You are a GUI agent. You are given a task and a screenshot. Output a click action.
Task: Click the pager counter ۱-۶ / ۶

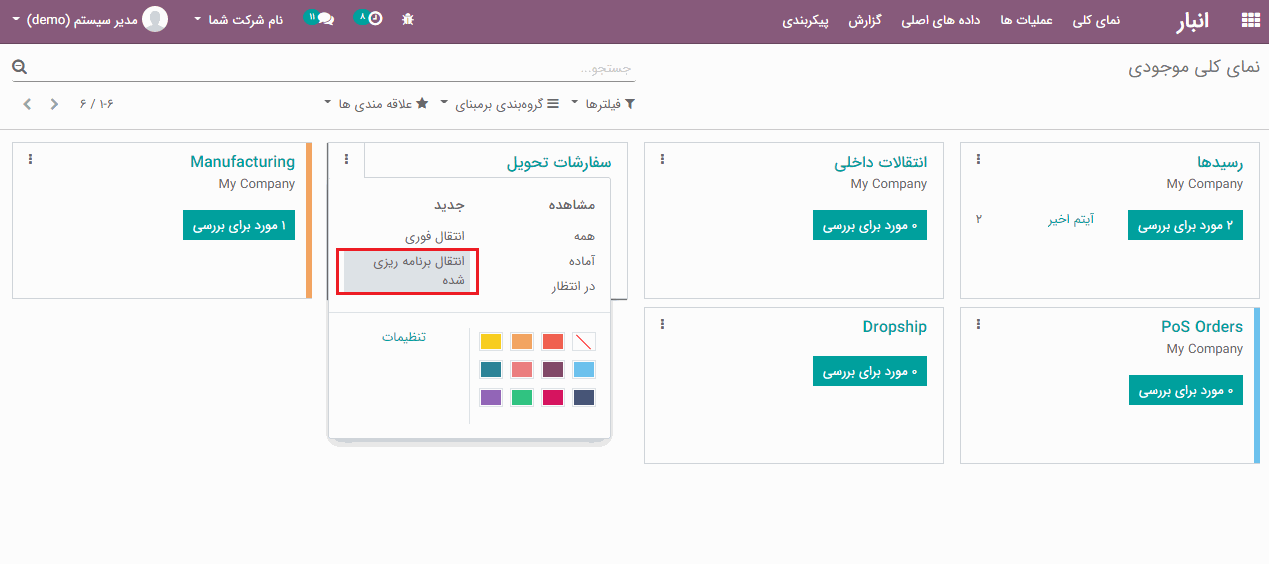click(97, 104)
